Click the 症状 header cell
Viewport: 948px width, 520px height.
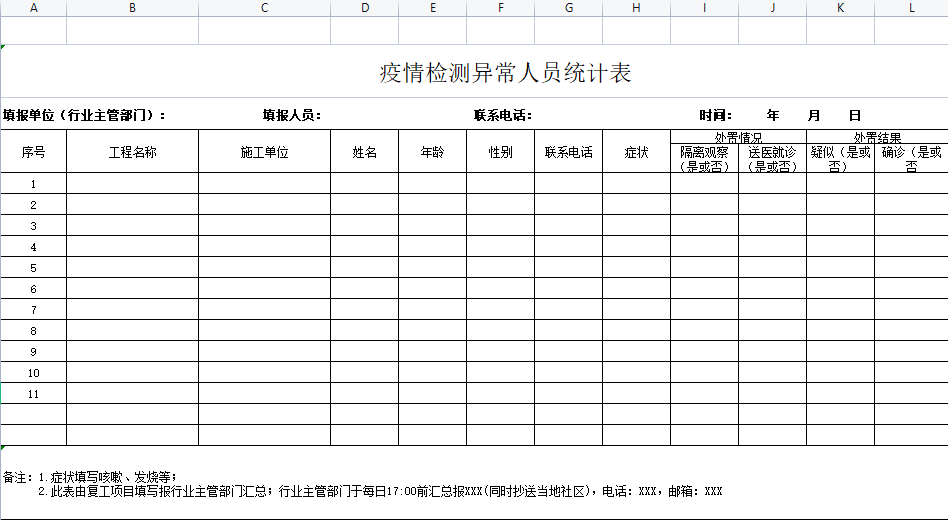[x=636, y=152]
